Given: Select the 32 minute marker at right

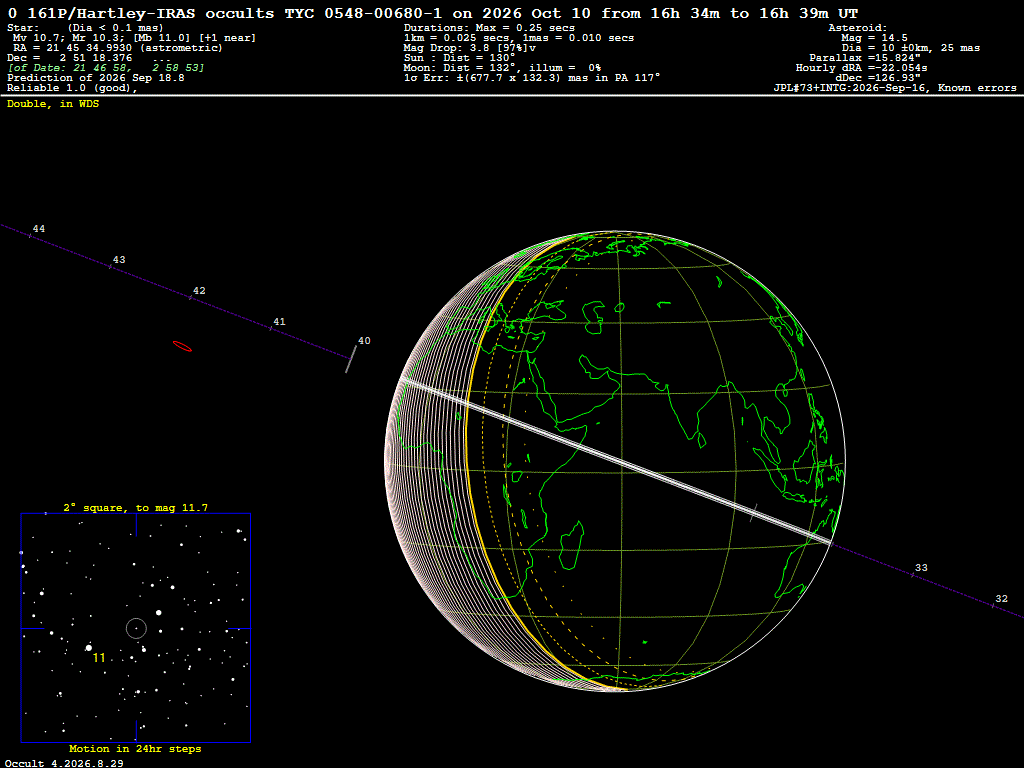Looking at the screenshot, I should (1001, 599).
